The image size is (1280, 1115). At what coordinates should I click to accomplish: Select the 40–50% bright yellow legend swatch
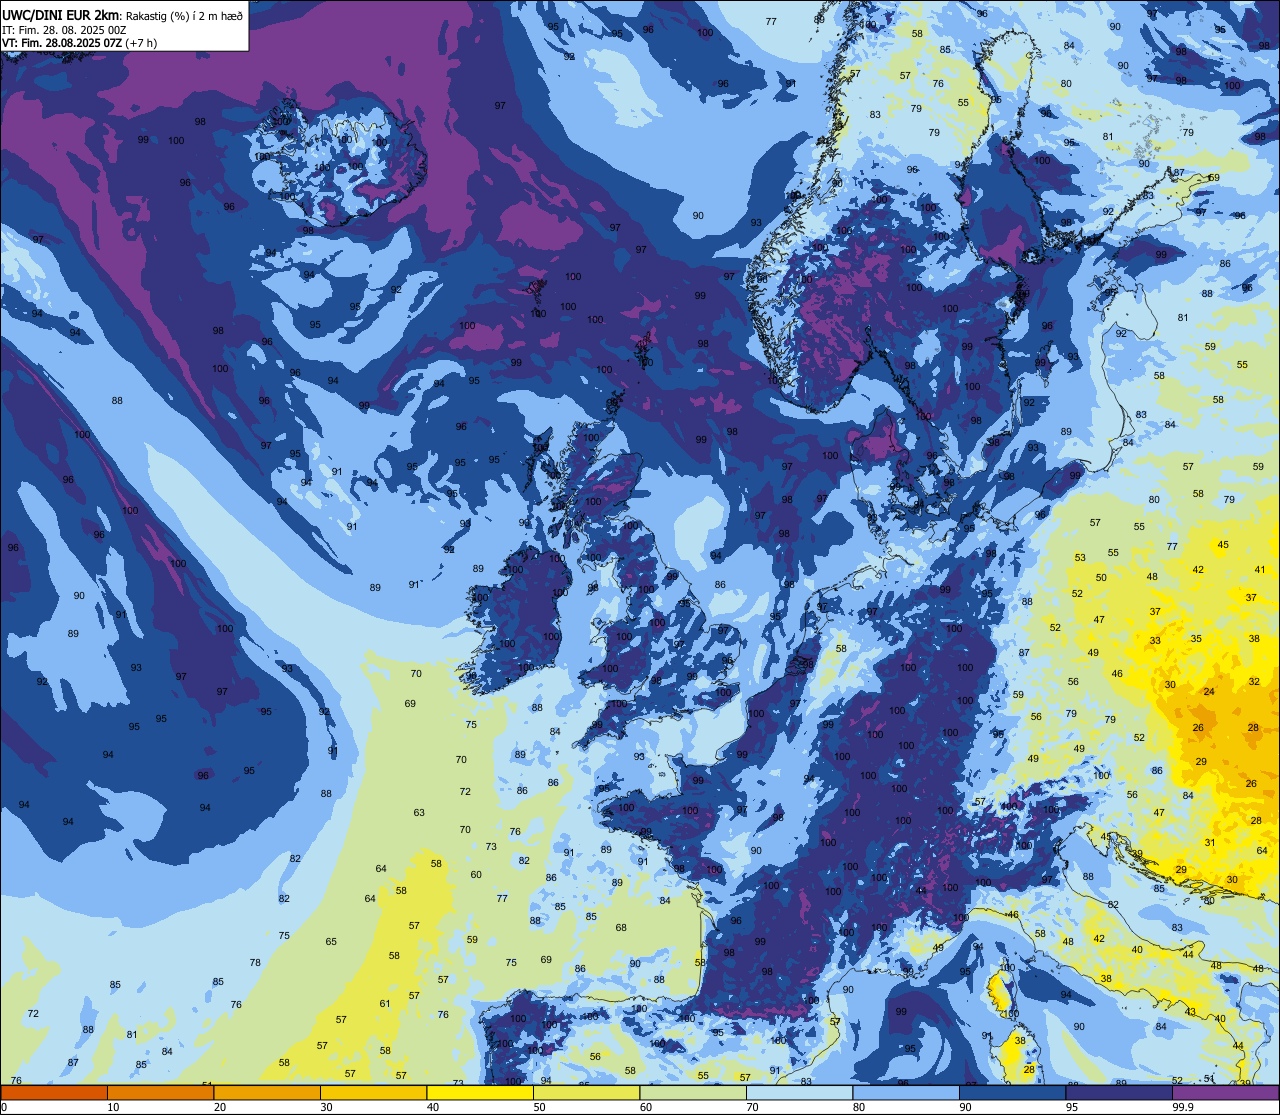(480, 1092)
